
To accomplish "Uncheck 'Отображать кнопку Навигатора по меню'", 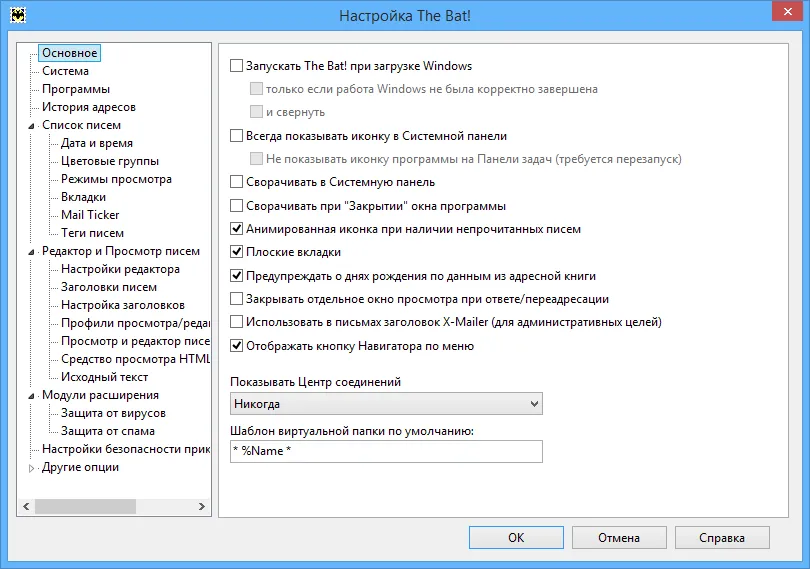I will pyautogui.click(x=236, y=346).
